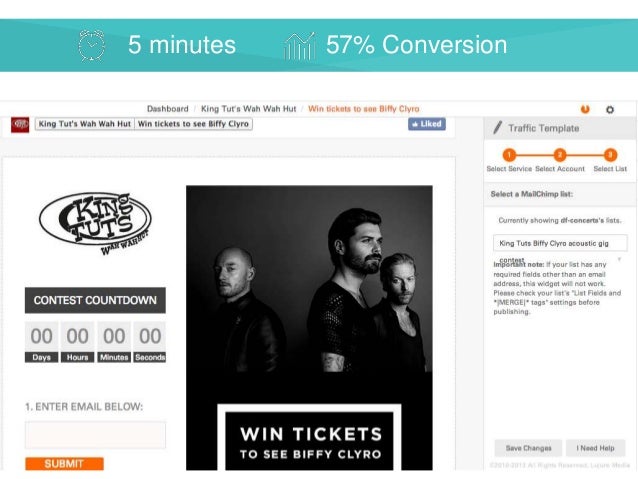Click the orange power icon in header
This screenshot has height=479, width=638.
click(585, 109)
